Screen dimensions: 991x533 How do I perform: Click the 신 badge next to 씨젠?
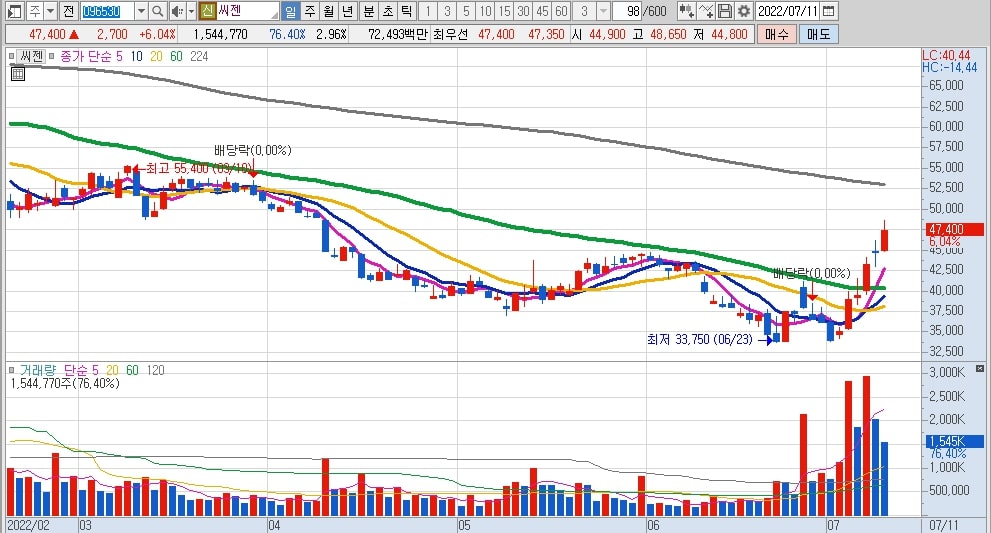click(208, 11)
